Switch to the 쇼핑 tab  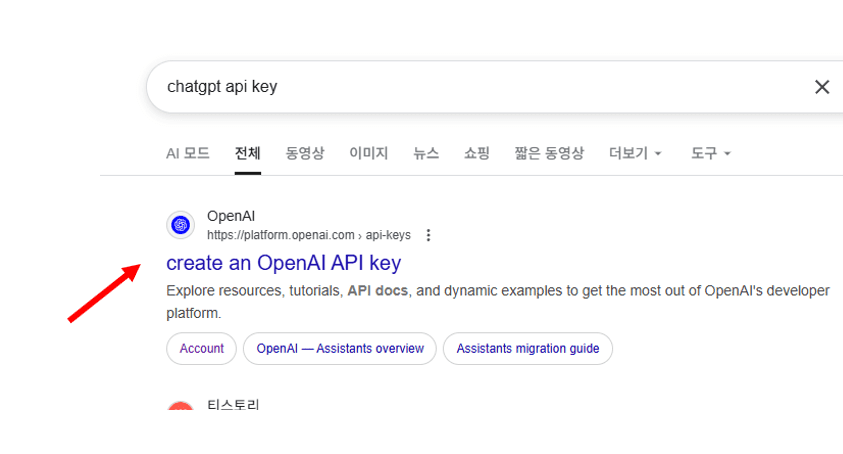477,153
